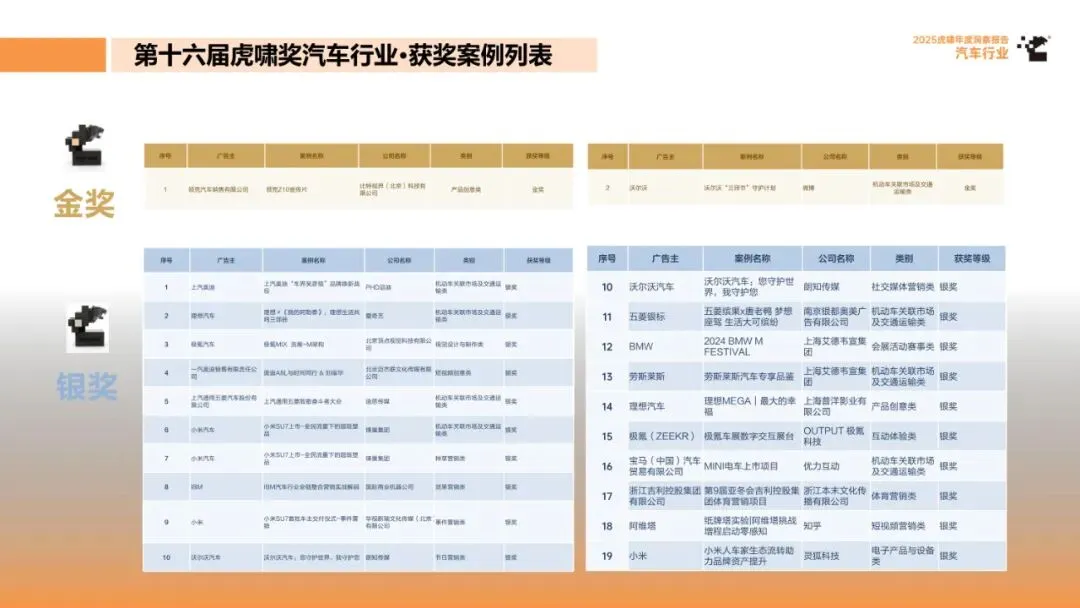Click the 序号 header in right silver table
1080x608 pixels.
[x=607, y=259]
